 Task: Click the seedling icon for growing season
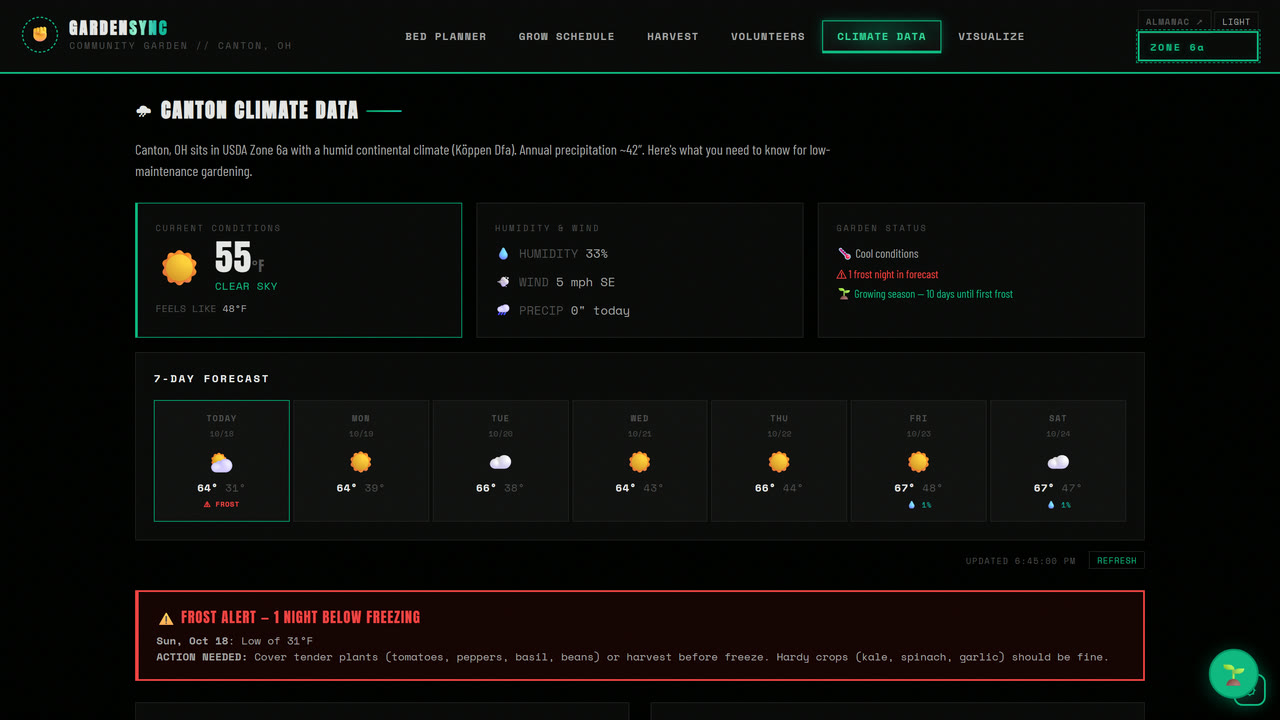[844, 294]
